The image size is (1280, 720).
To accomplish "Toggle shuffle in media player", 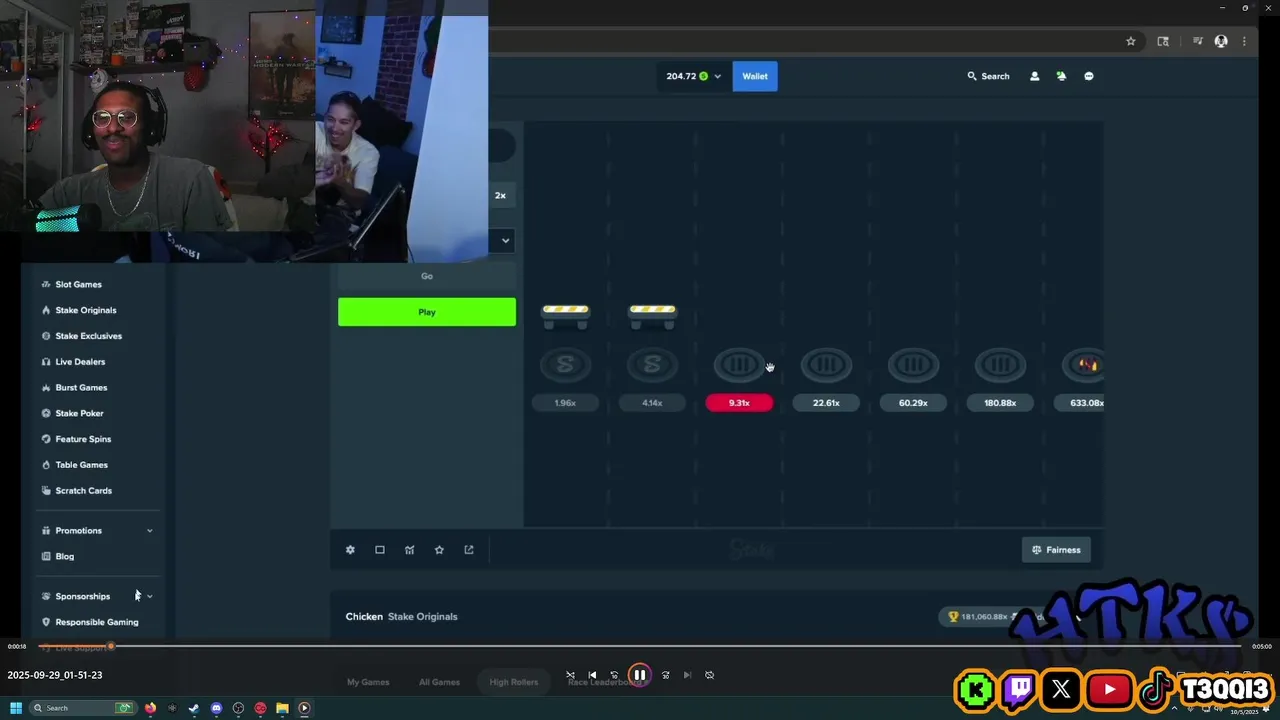I will (570, 675).
